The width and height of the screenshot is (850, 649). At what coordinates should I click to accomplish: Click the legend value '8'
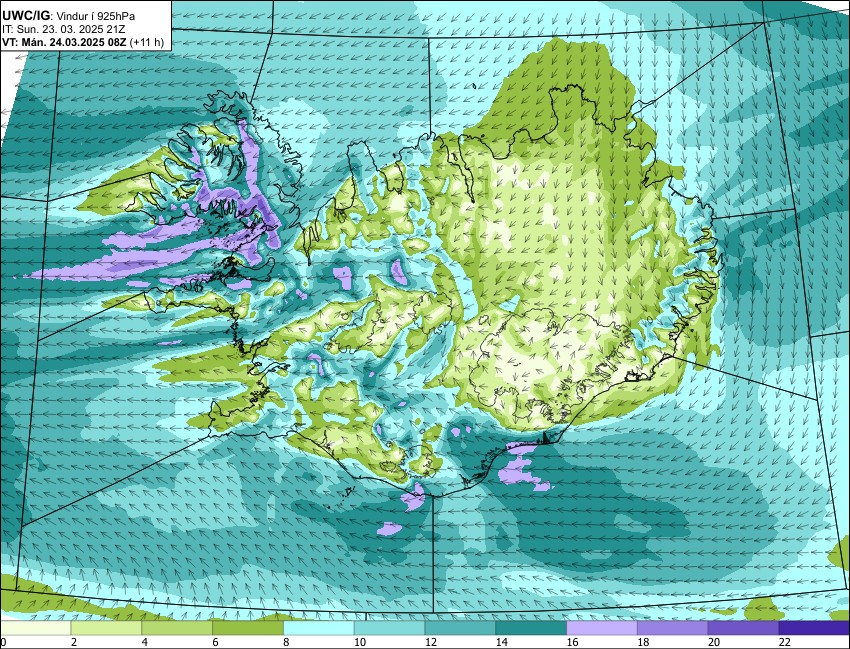click(286, 642)
